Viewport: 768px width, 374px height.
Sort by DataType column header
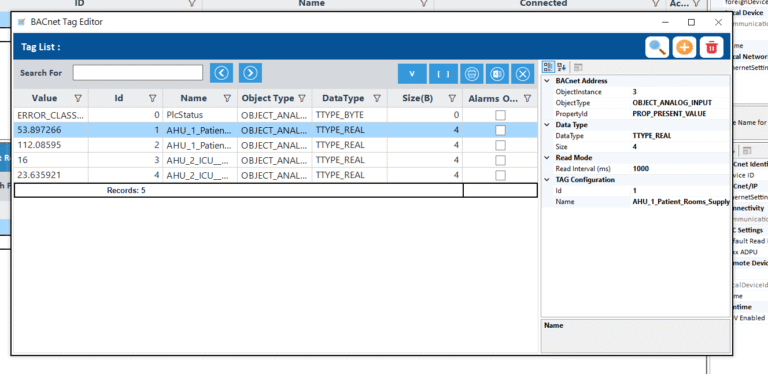tap(343, 98)
